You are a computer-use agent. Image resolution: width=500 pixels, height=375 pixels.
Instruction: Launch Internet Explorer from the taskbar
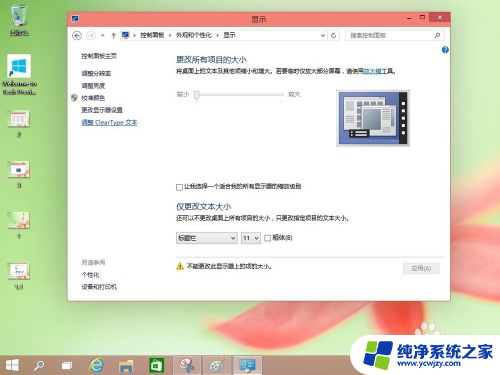pos(96,365)
